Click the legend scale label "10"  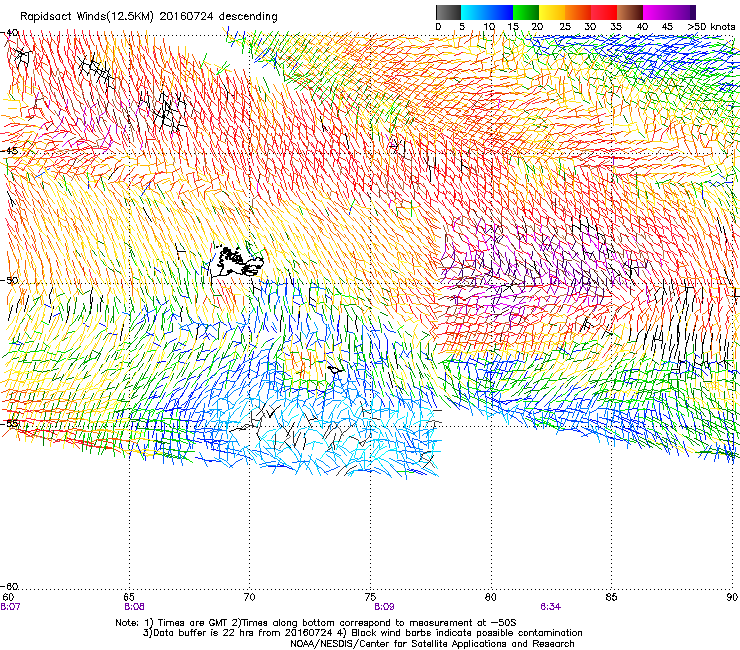[x=489, y=27]
